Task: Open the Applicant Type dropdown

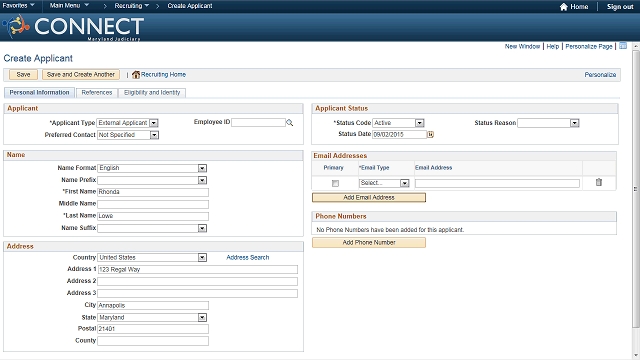Action: (x=153, y=123)
